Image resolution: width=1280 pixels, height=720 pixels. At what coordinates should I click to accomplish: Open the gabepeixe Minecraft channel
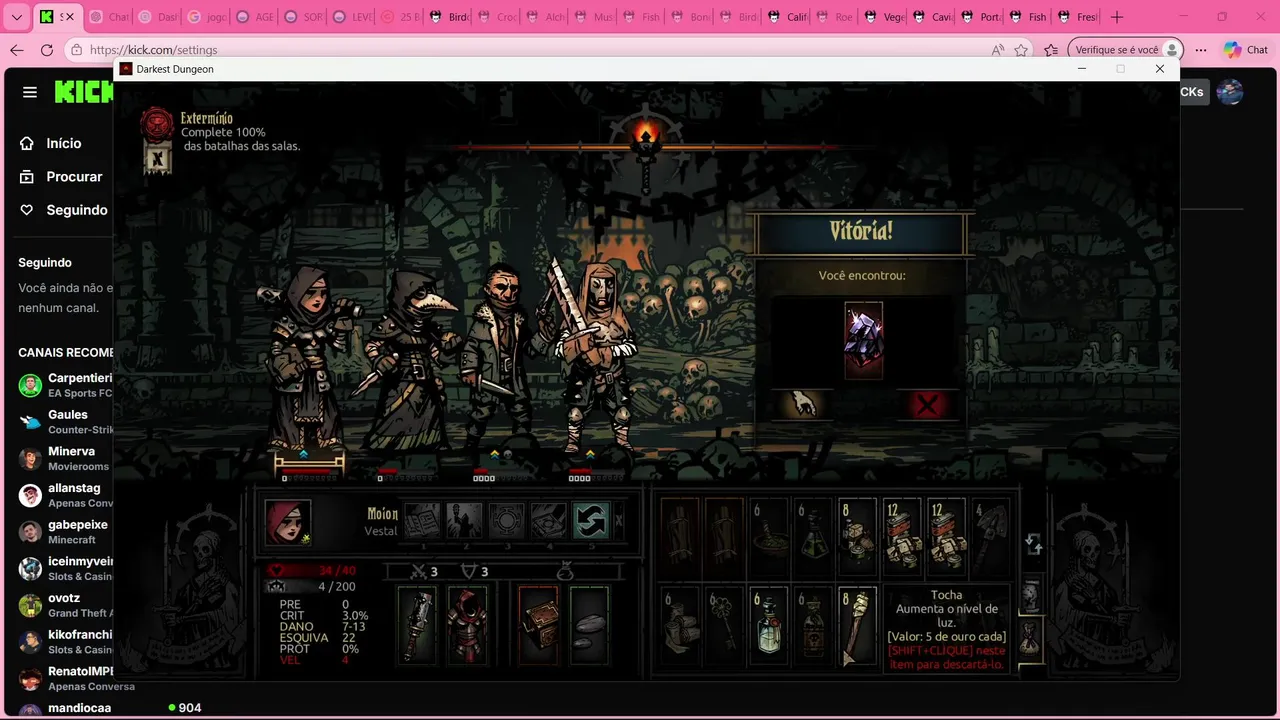[x=65, y=531]
